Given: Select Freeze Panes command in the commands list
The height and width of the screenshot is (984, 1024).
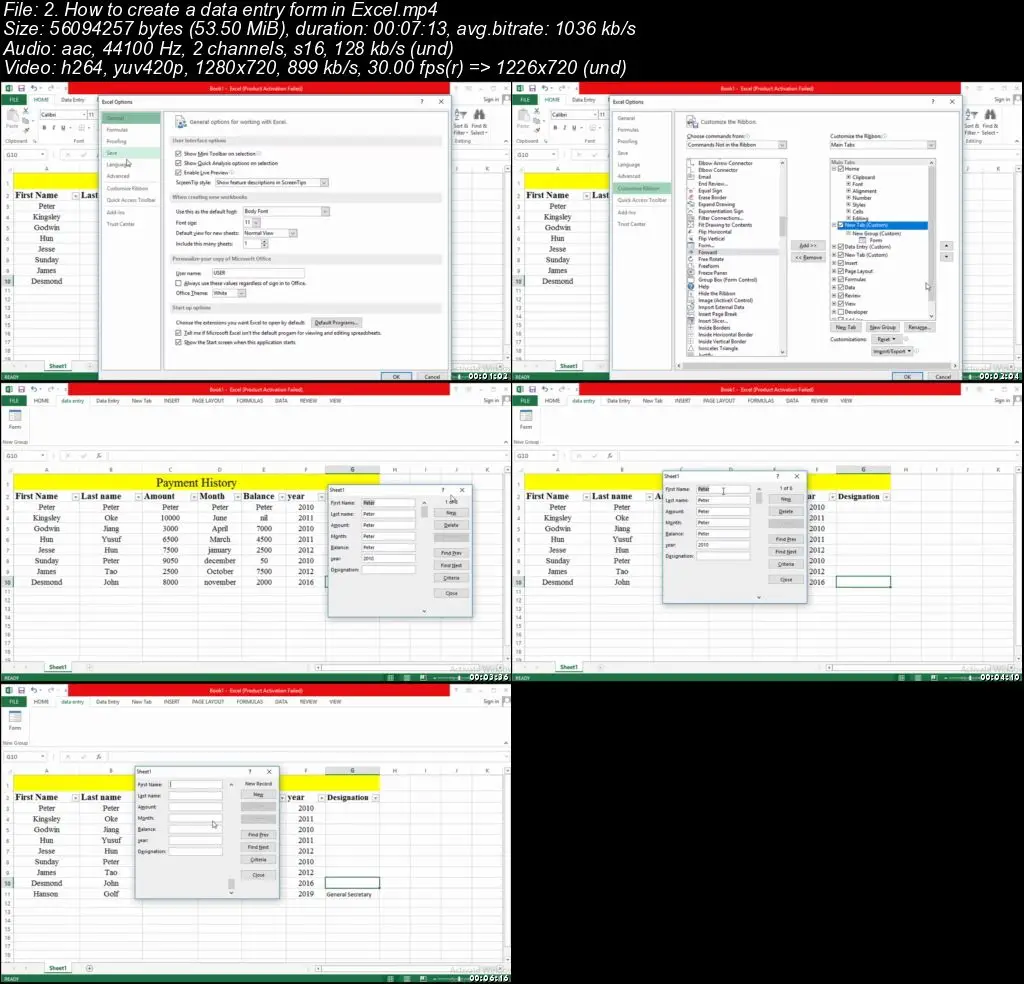Looking at the screenshot, I should [712, 273].
